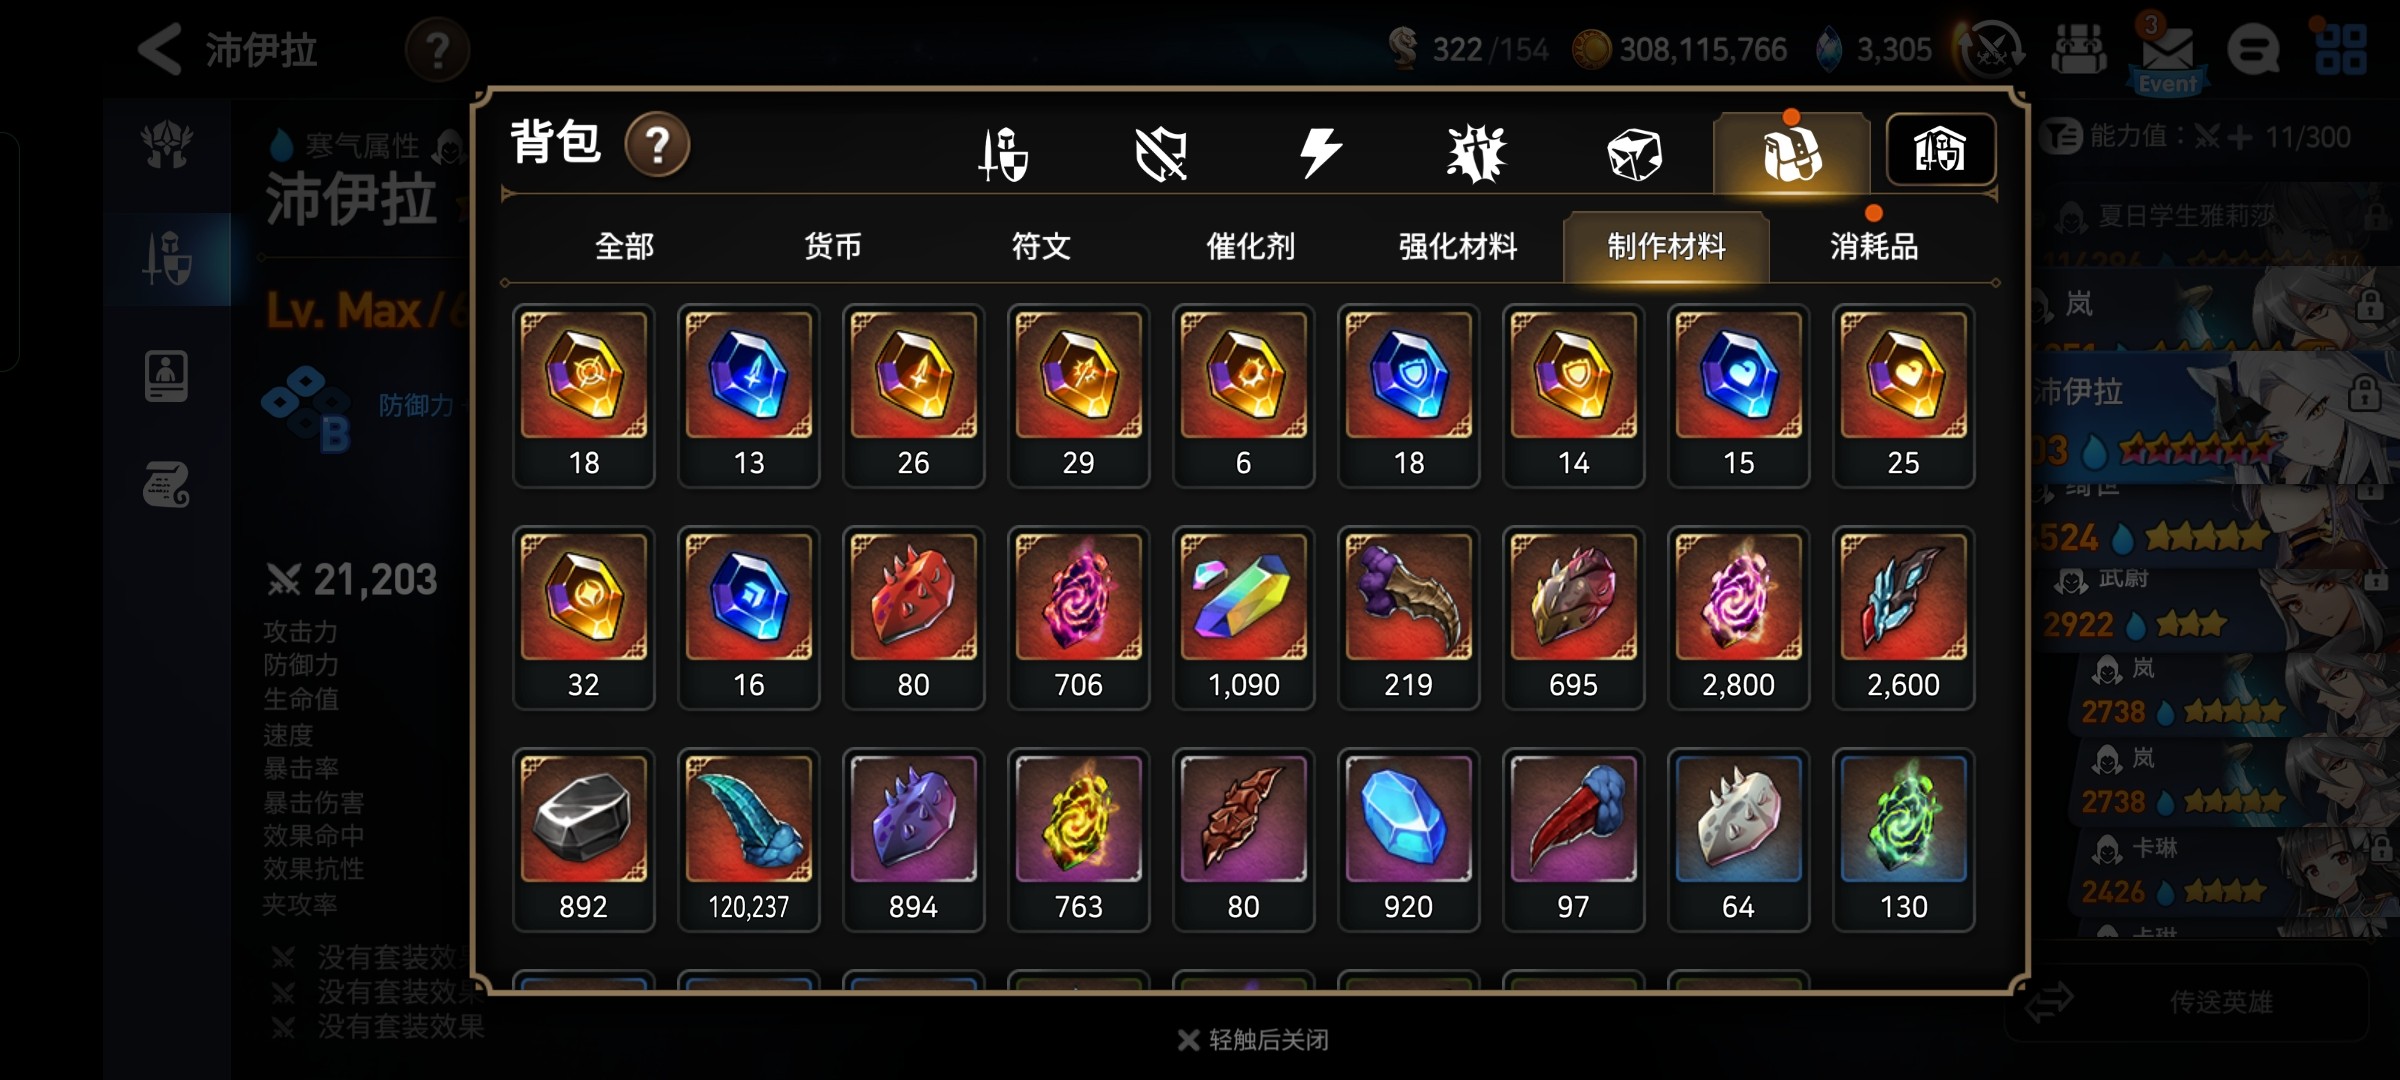Select the rainbow crystal item with 1,090
This screenshot has height=1080, width=2400.
pos(1243,618)
